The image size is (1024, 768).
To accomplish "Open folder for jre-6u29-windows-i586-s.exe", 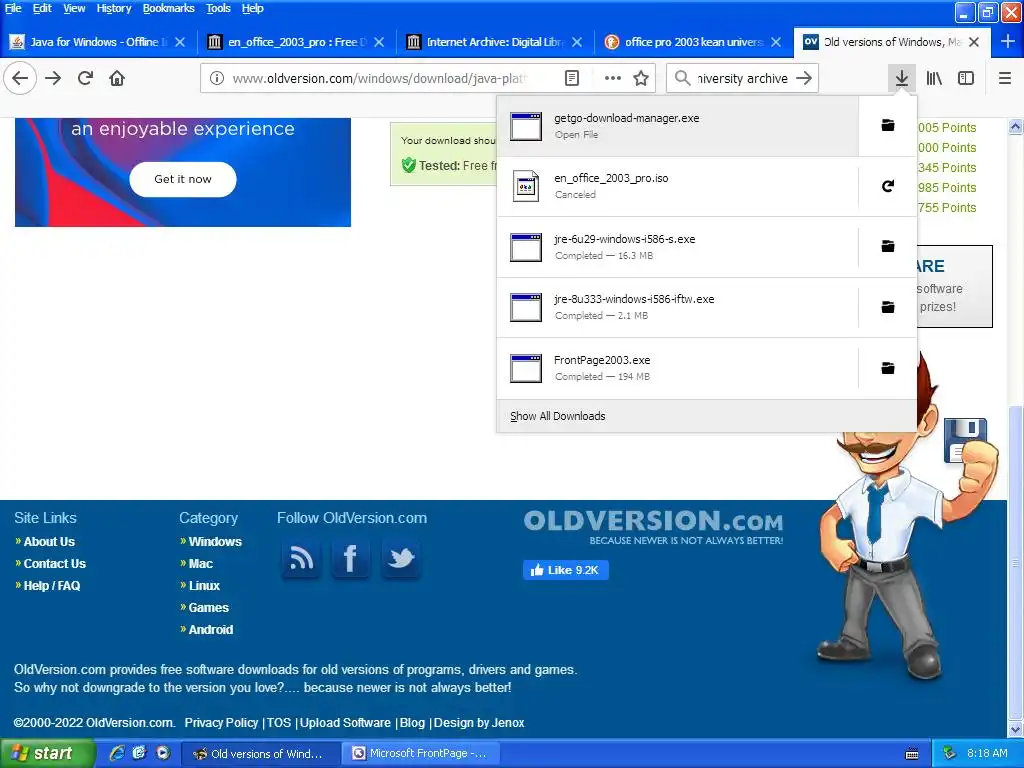I will [x=888, y=246].
